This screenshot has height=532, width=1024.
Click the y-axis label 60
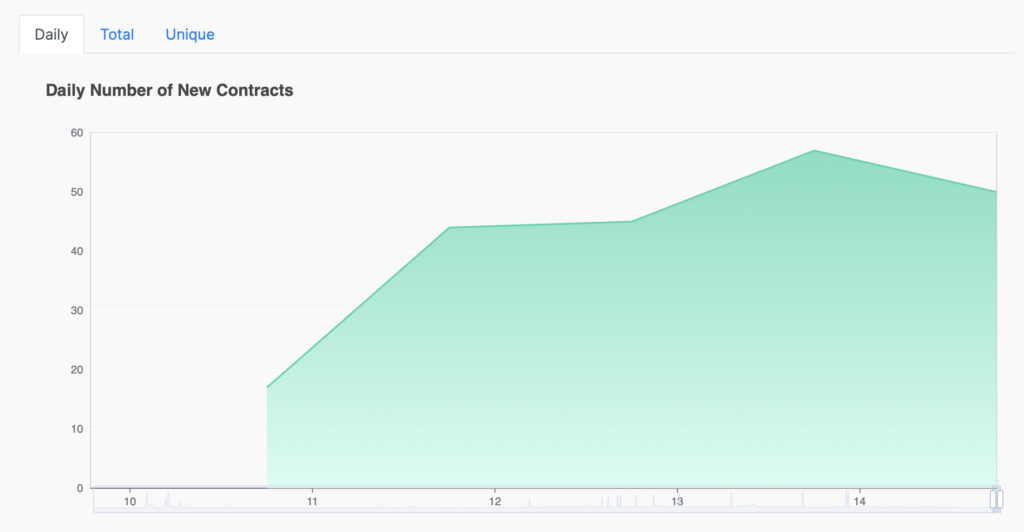77,133
